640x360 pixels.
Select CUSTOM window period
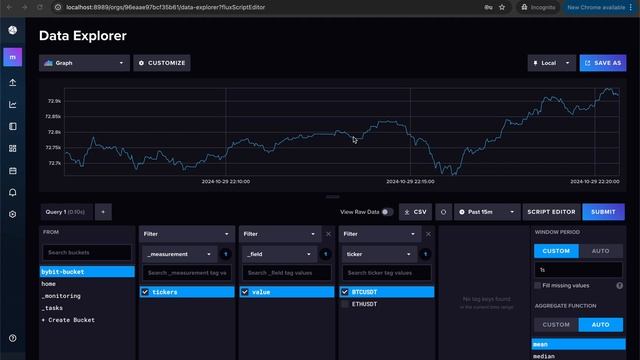point(556,251)
